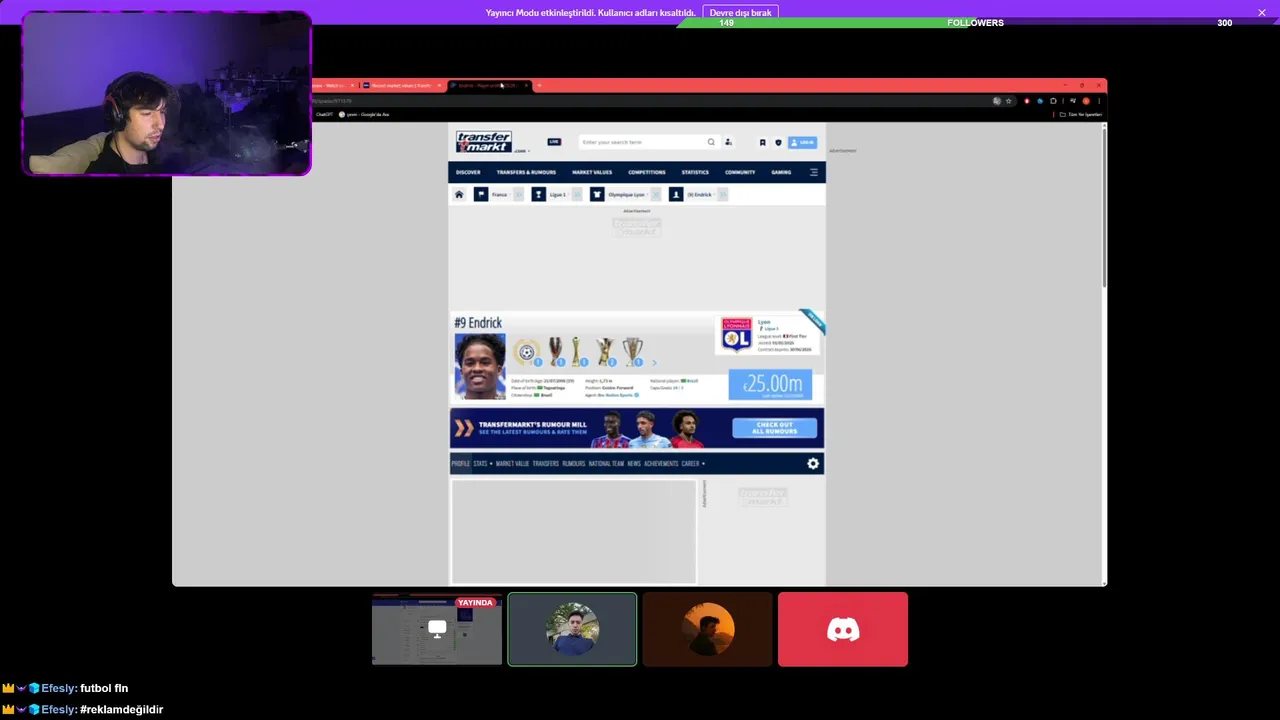Viewport: 1280px width, 720px height.
Task: Expand the Ligue 1 breadcrumb dropdown
Action: click(576, 194)
